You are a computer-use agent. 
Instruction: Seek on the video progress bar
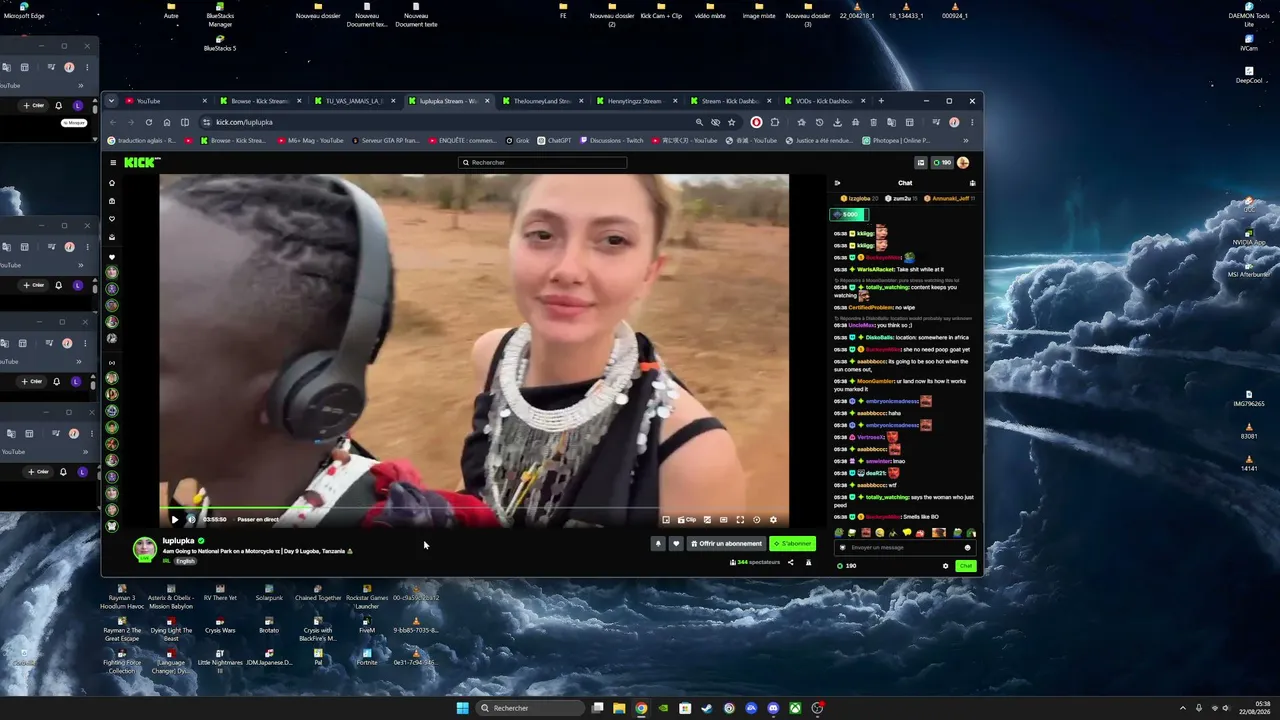click(x=474, y=509)
